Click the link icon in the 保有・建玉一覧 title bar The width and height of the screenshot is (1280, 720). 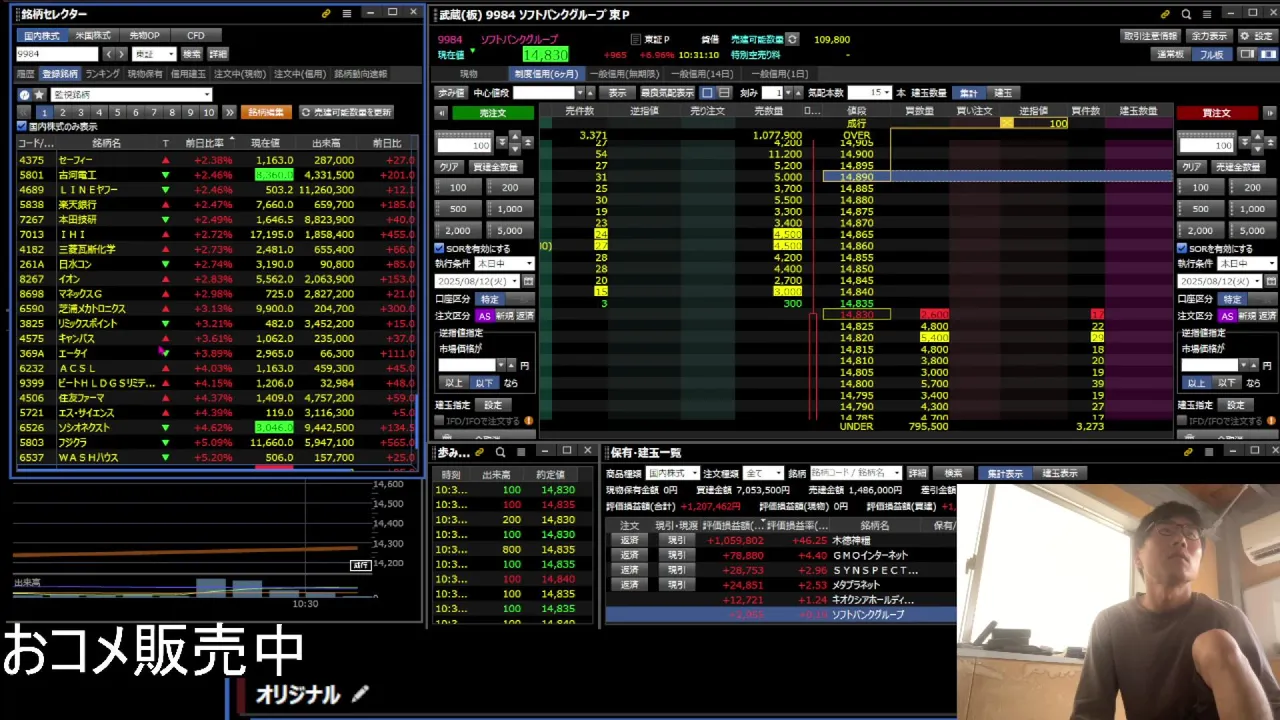click(1188, 452)
